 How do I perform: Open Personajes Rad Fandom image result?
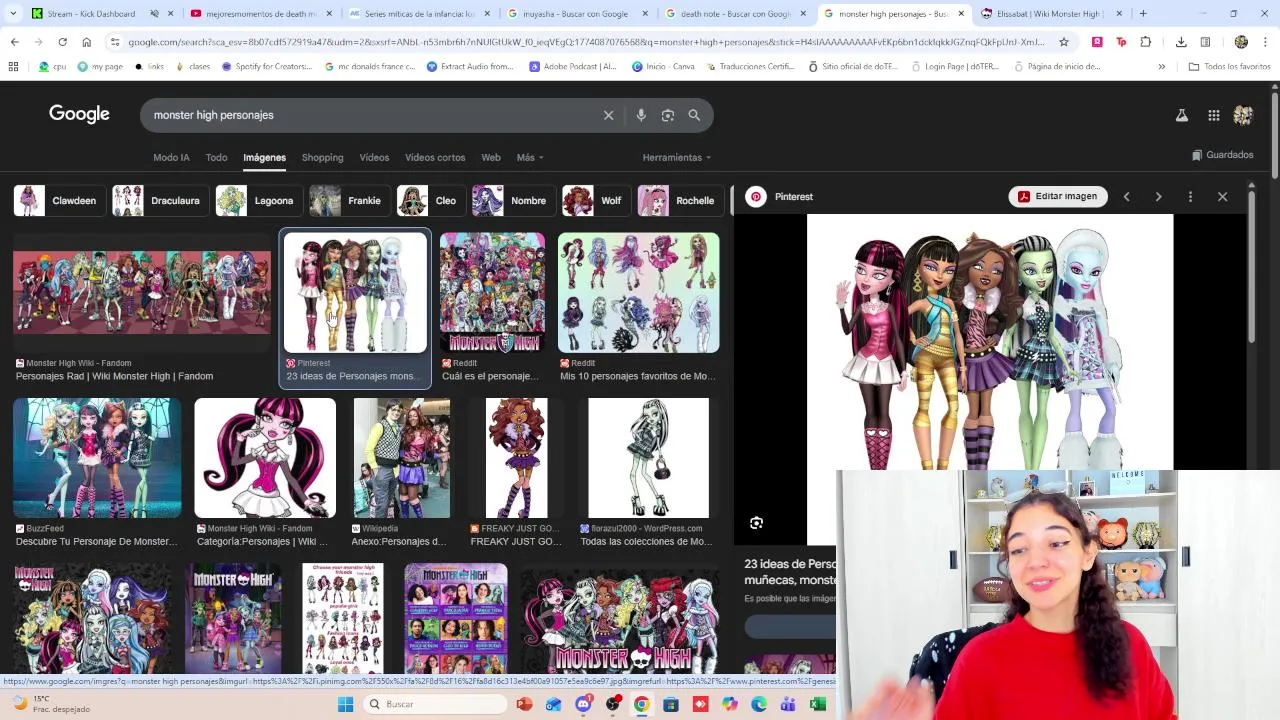(x=141, y=293)
